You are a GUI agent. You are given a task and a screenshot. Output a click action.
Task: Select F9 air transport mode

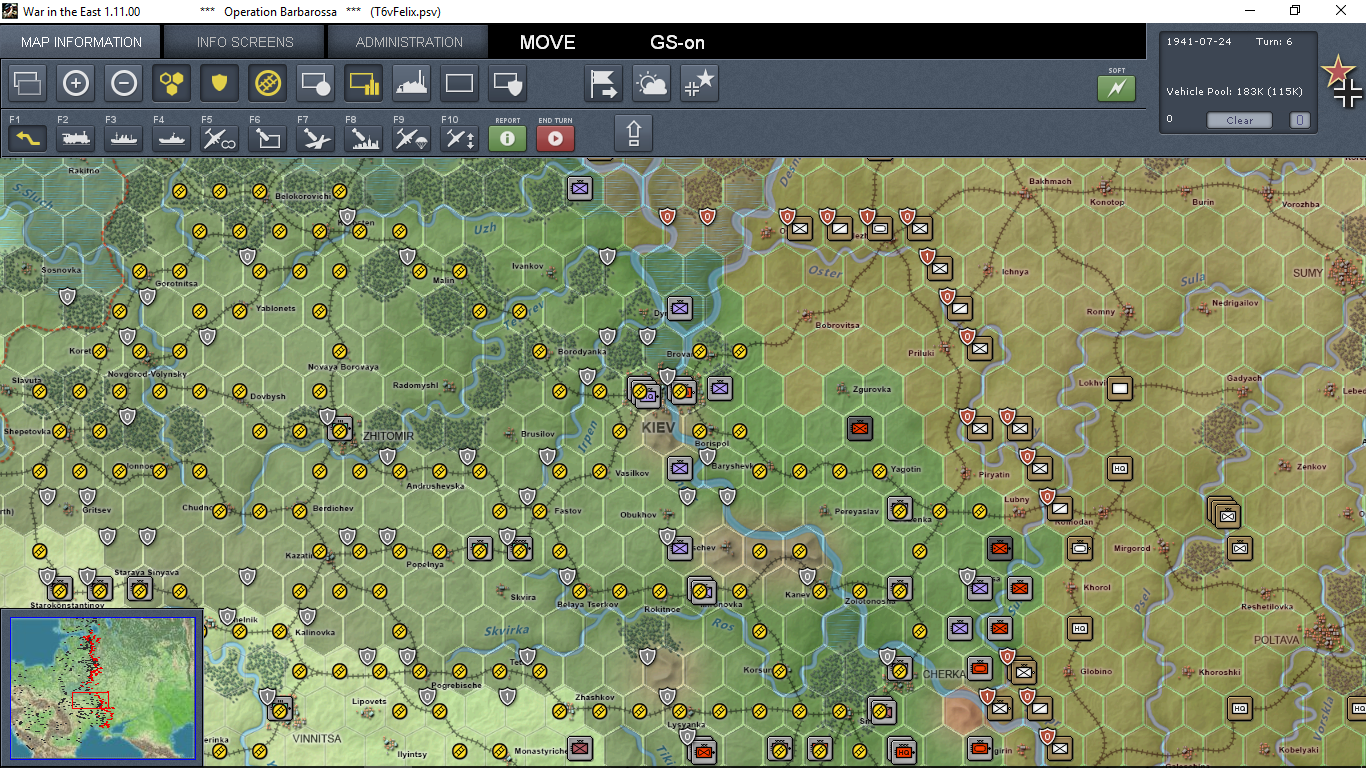click(411, 138)
